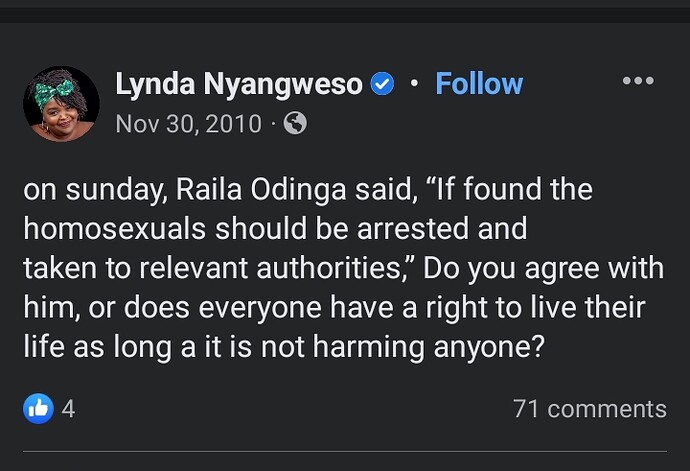Open the three-dot post options menu
The image size is (690, 471).
coord(637,82)
